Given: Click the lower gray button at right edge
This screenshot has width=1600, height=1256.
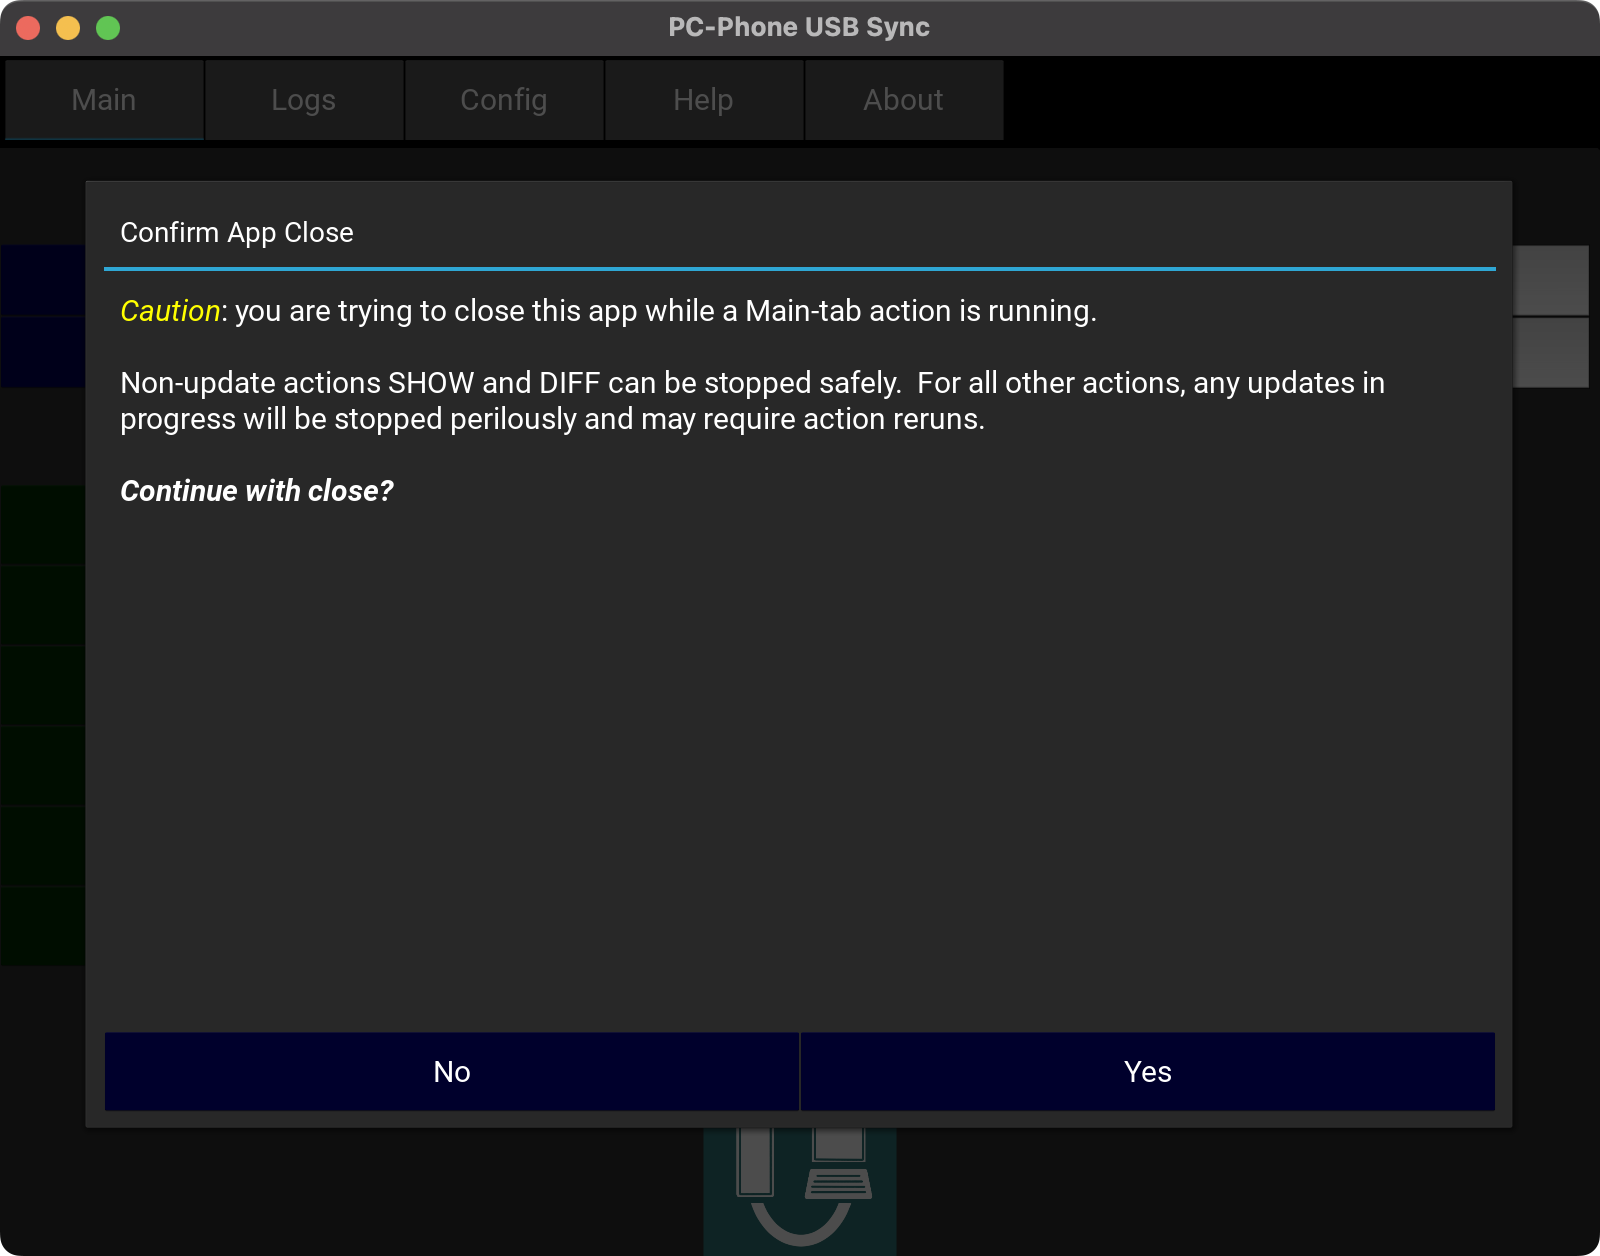Looking at the screenshot, I should click(x=1551, y=352).
